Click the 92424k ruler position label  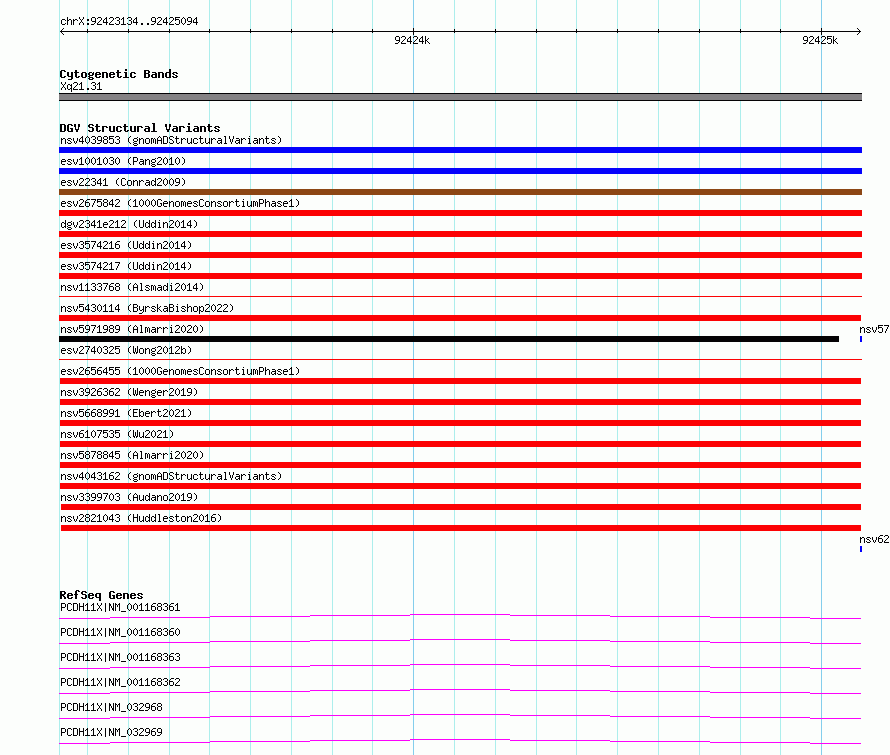pyautogui.click(x=412, y=40)
